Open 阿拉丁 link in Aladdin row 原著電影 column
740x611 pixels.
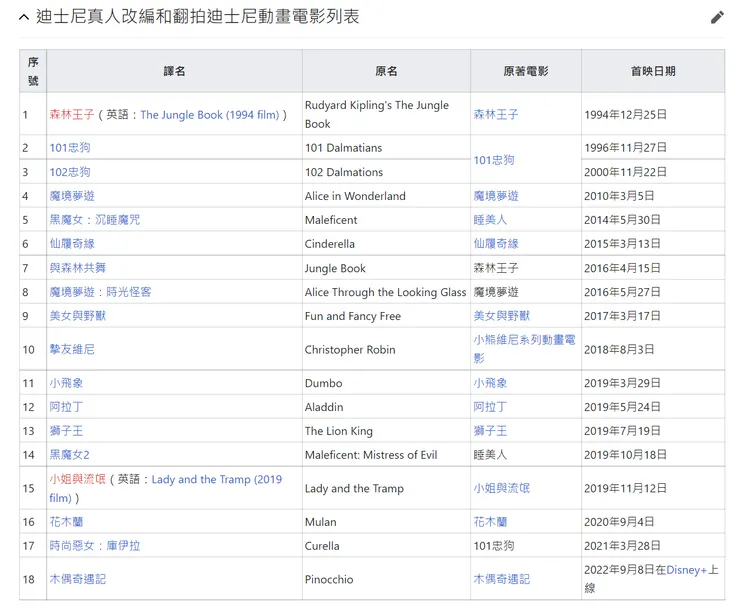click(x=490, y=407)
